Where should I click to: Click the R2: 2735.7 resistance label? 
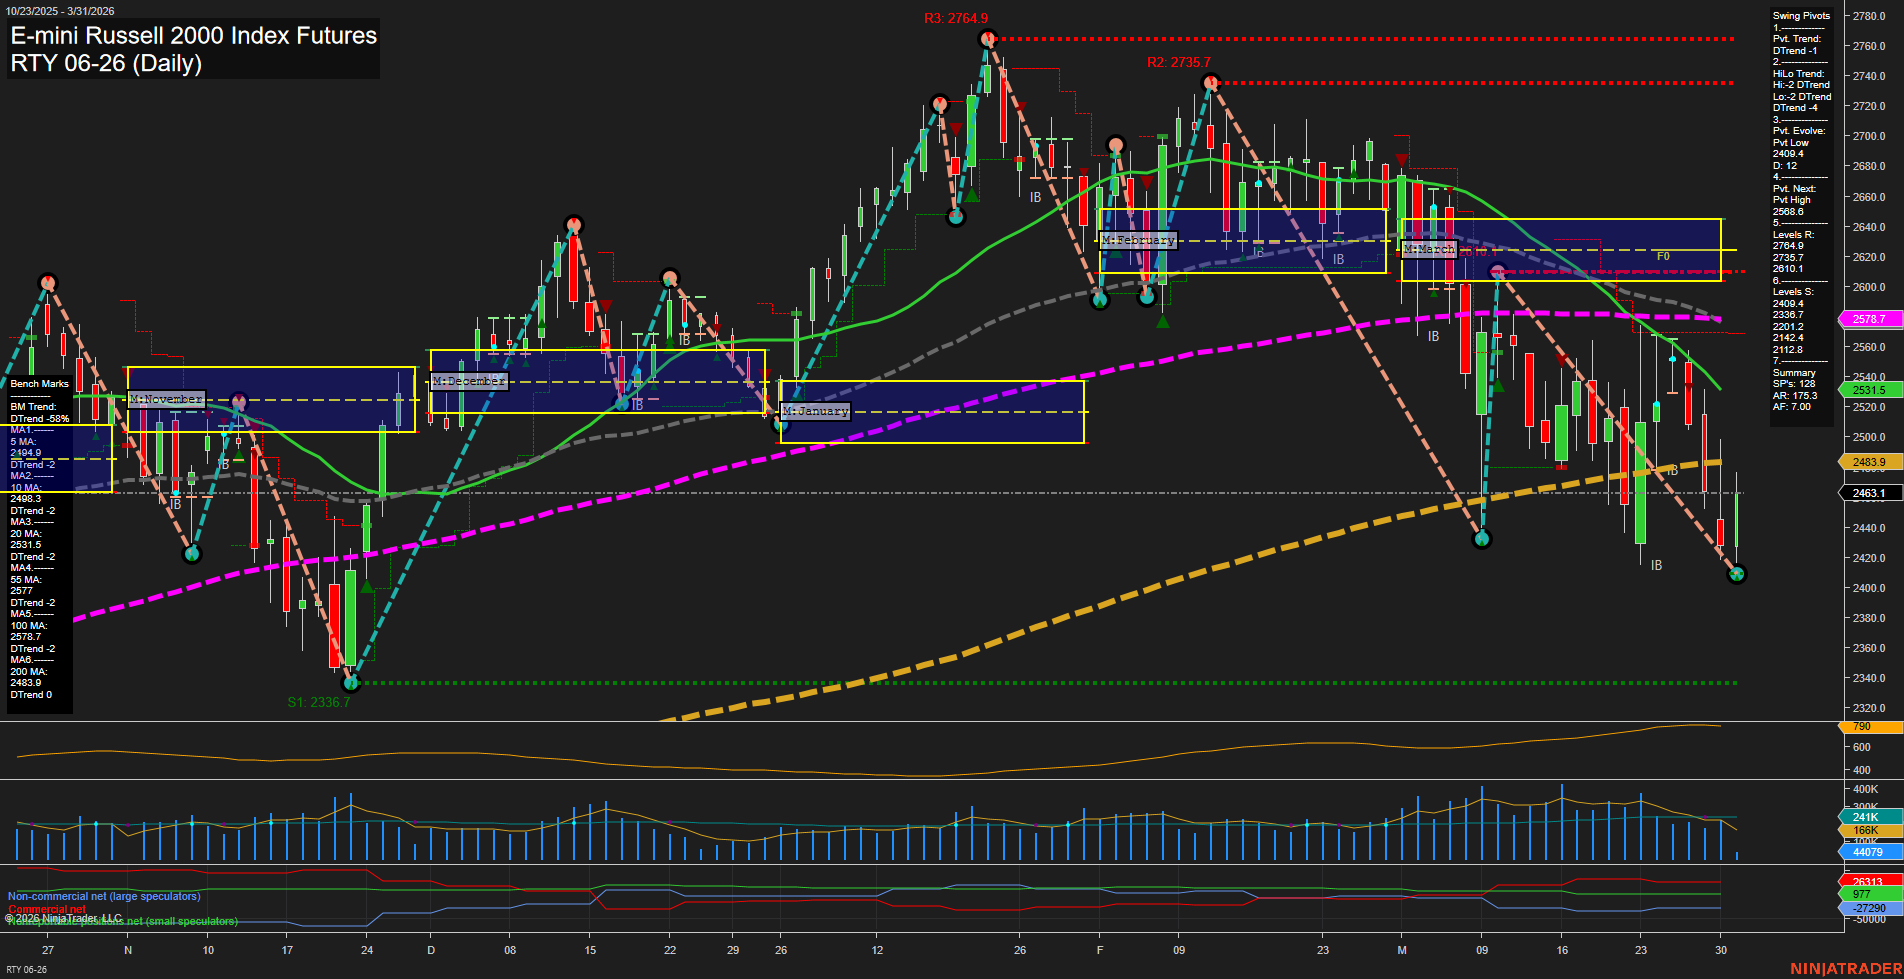click(x=1178, y=61)
